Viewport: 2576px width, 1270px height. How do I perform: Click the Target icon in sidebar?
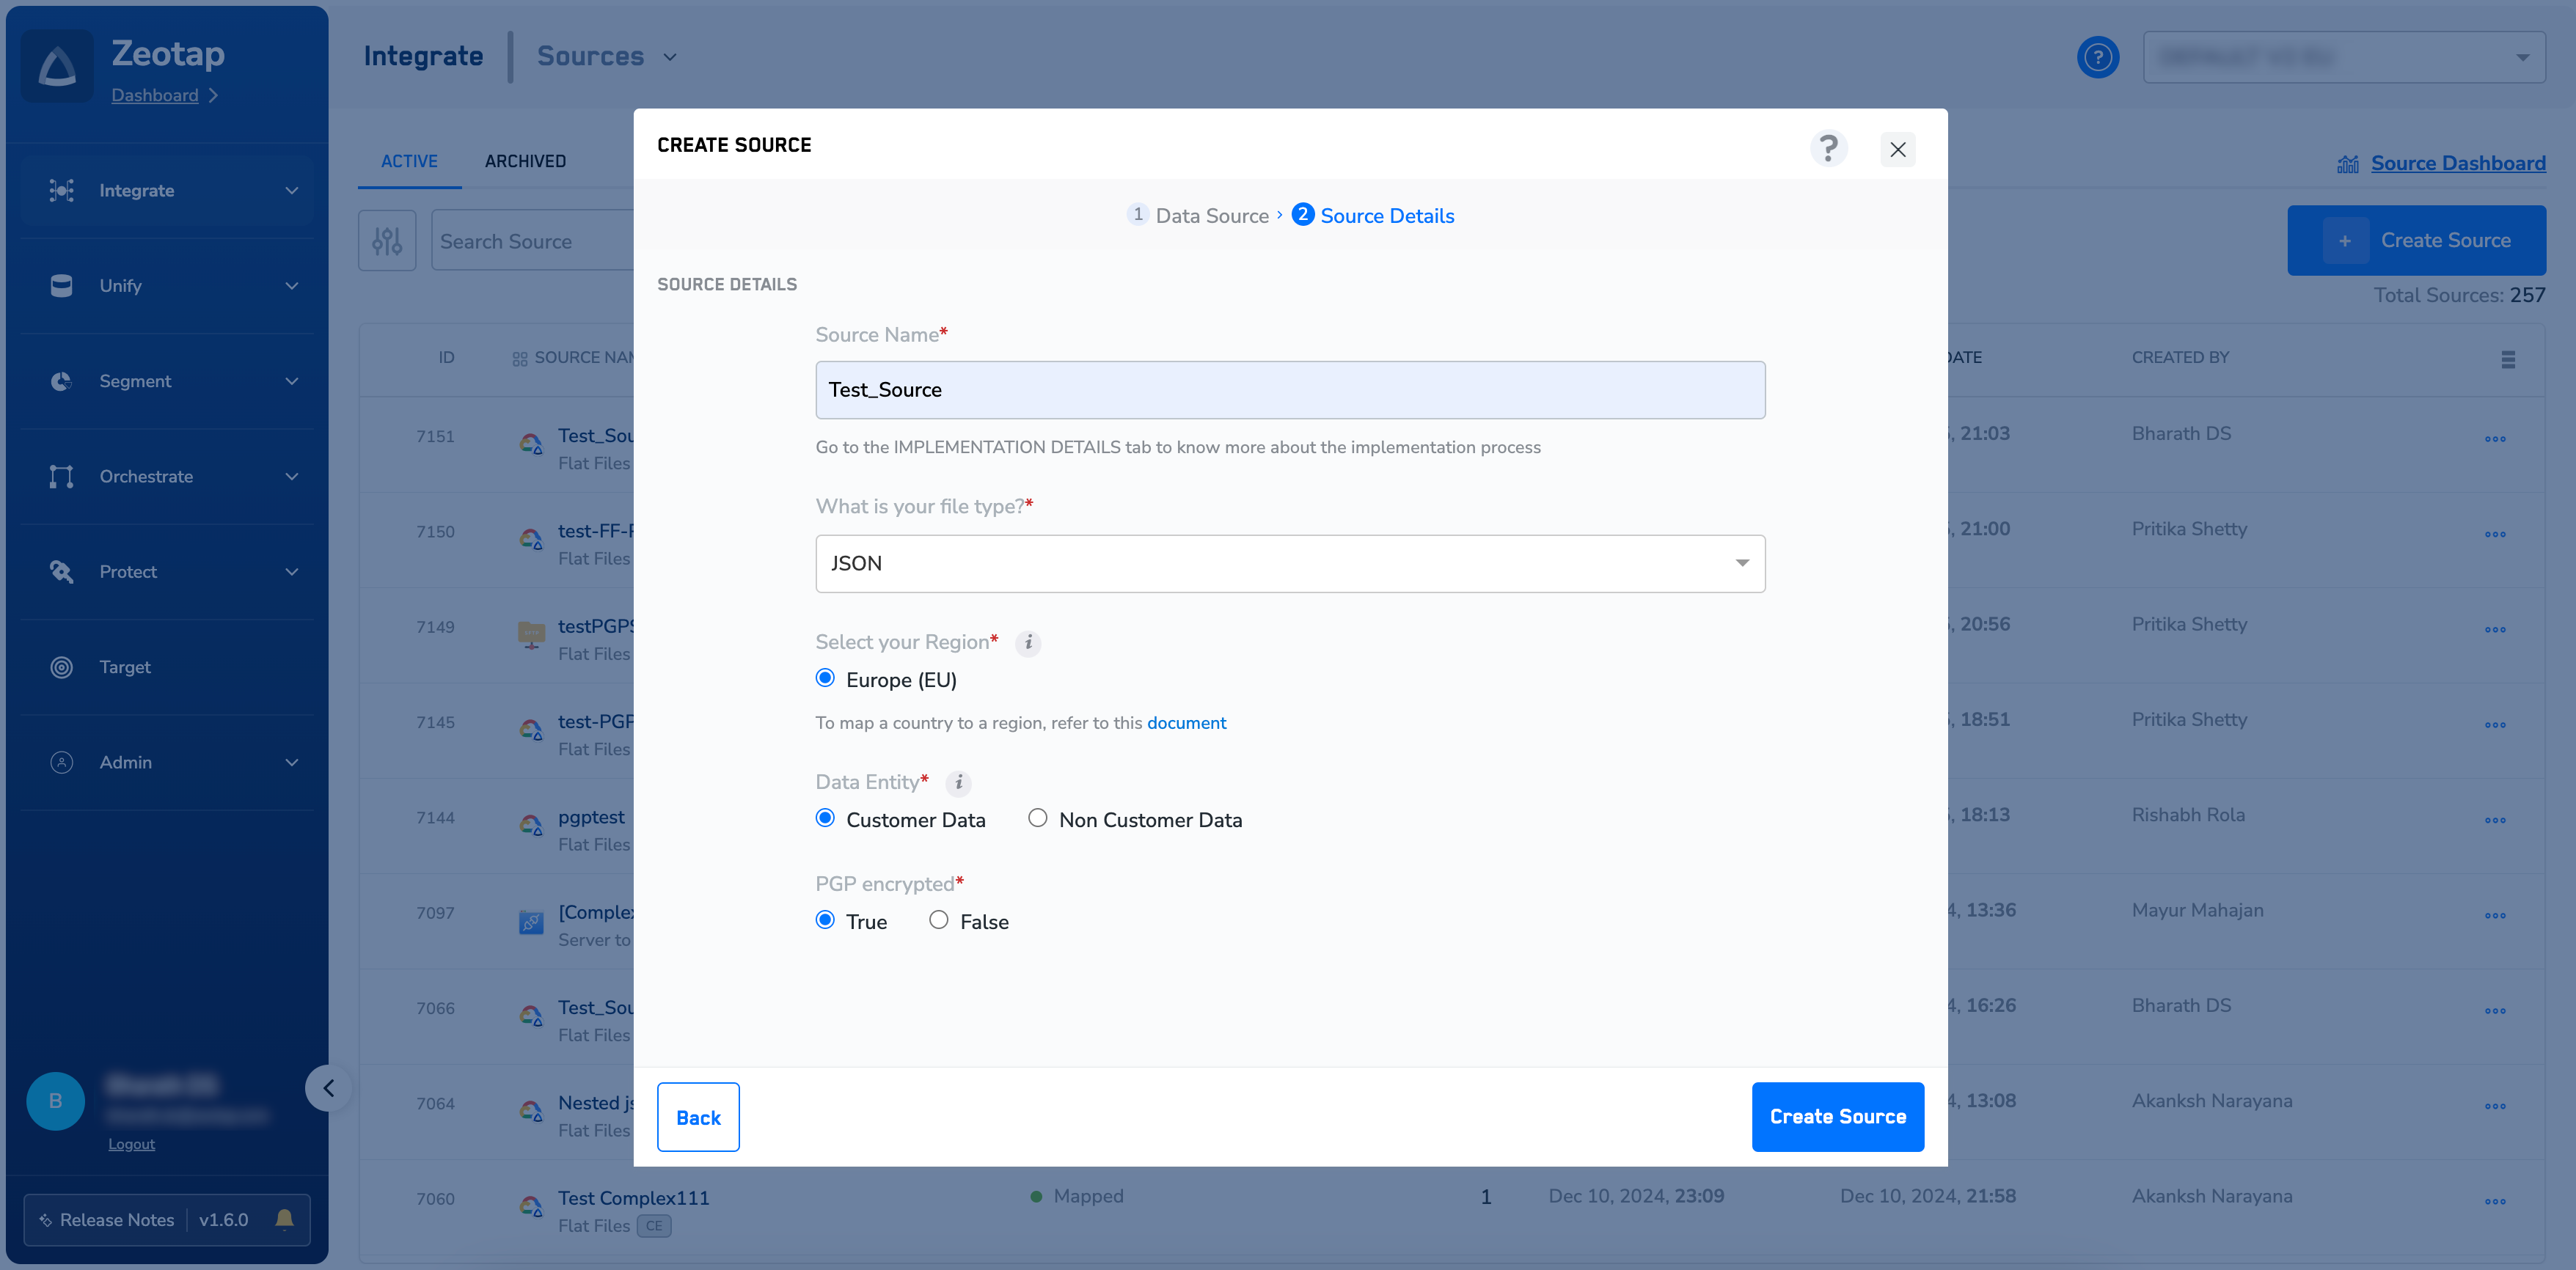62,667
